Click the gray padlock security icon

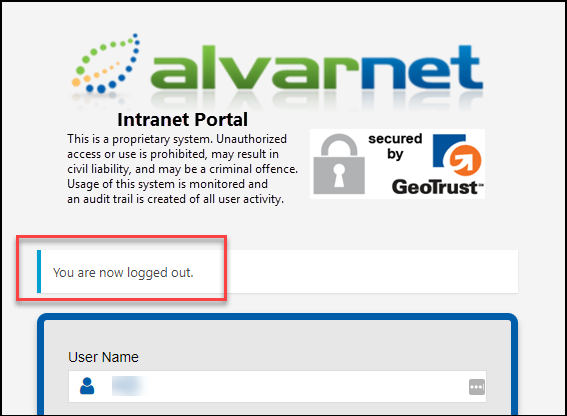339,164
